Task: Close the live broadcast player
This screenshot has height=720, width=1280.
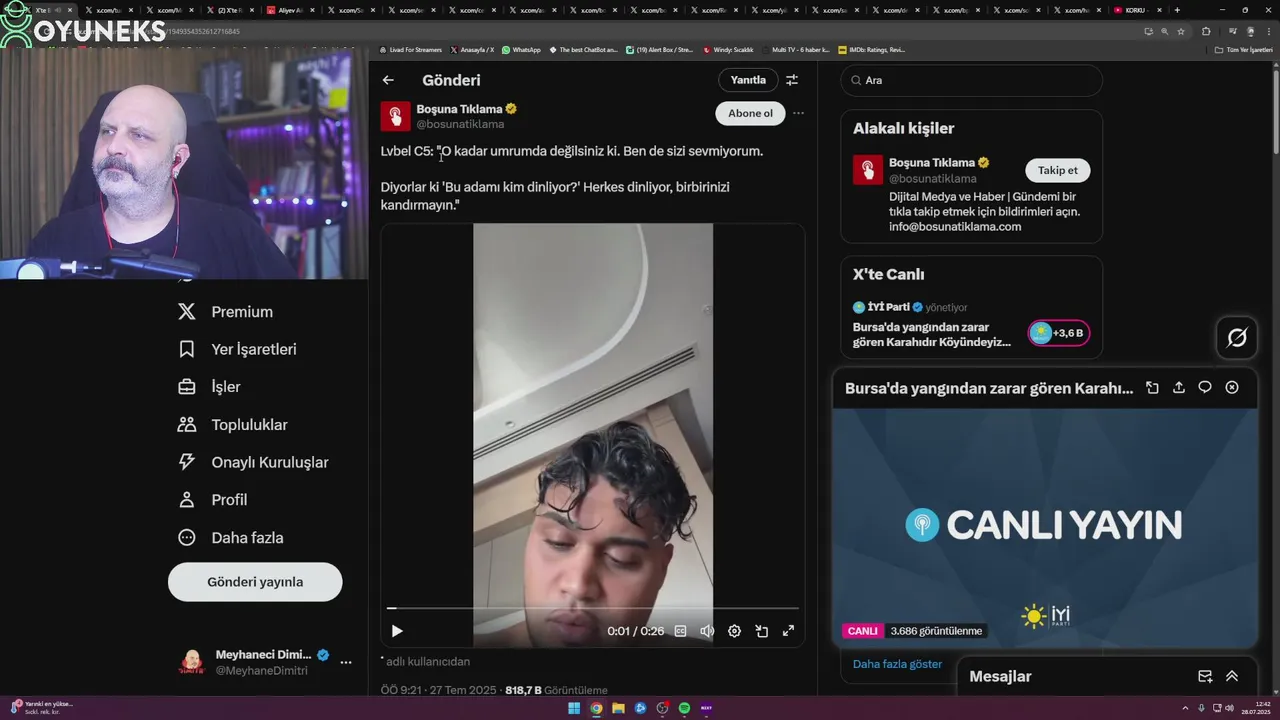Action: [1232, 388]
